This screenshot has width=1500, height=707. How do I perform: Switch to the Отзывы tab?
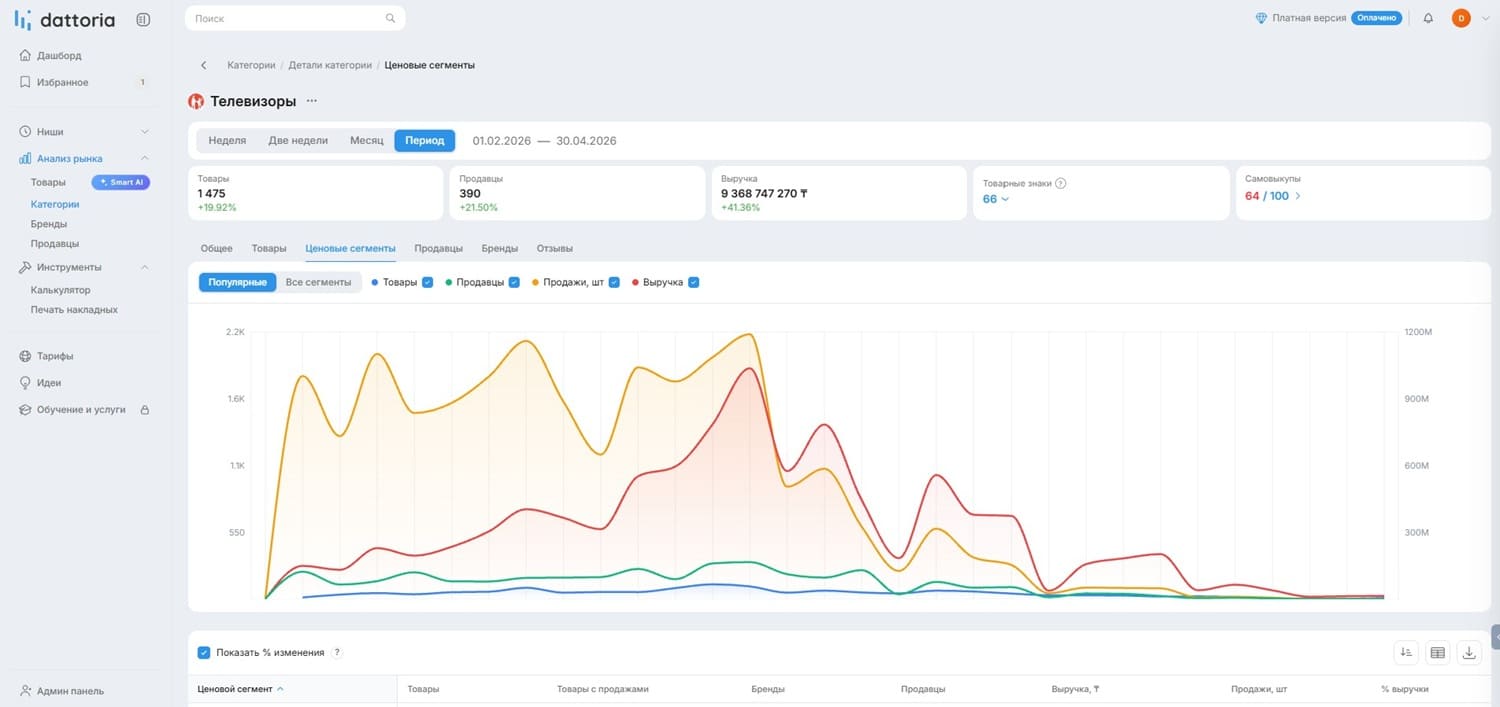tap(555, 248)
